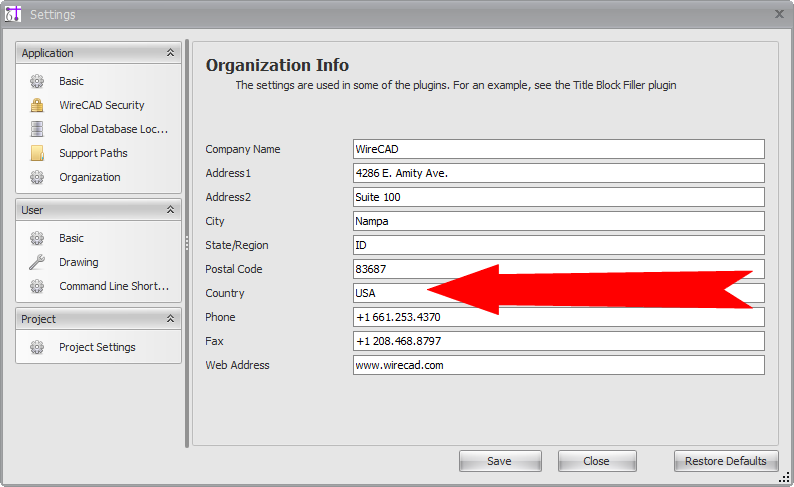Click the Organization Info heading
The image size is (794, 487).
(277, 65)
